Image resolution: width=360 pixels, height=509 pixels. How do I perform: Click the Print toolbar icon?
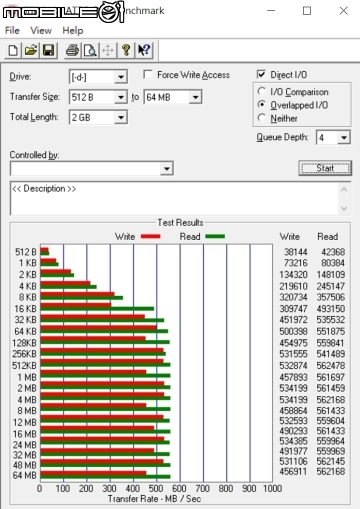[x=72, y=51]
